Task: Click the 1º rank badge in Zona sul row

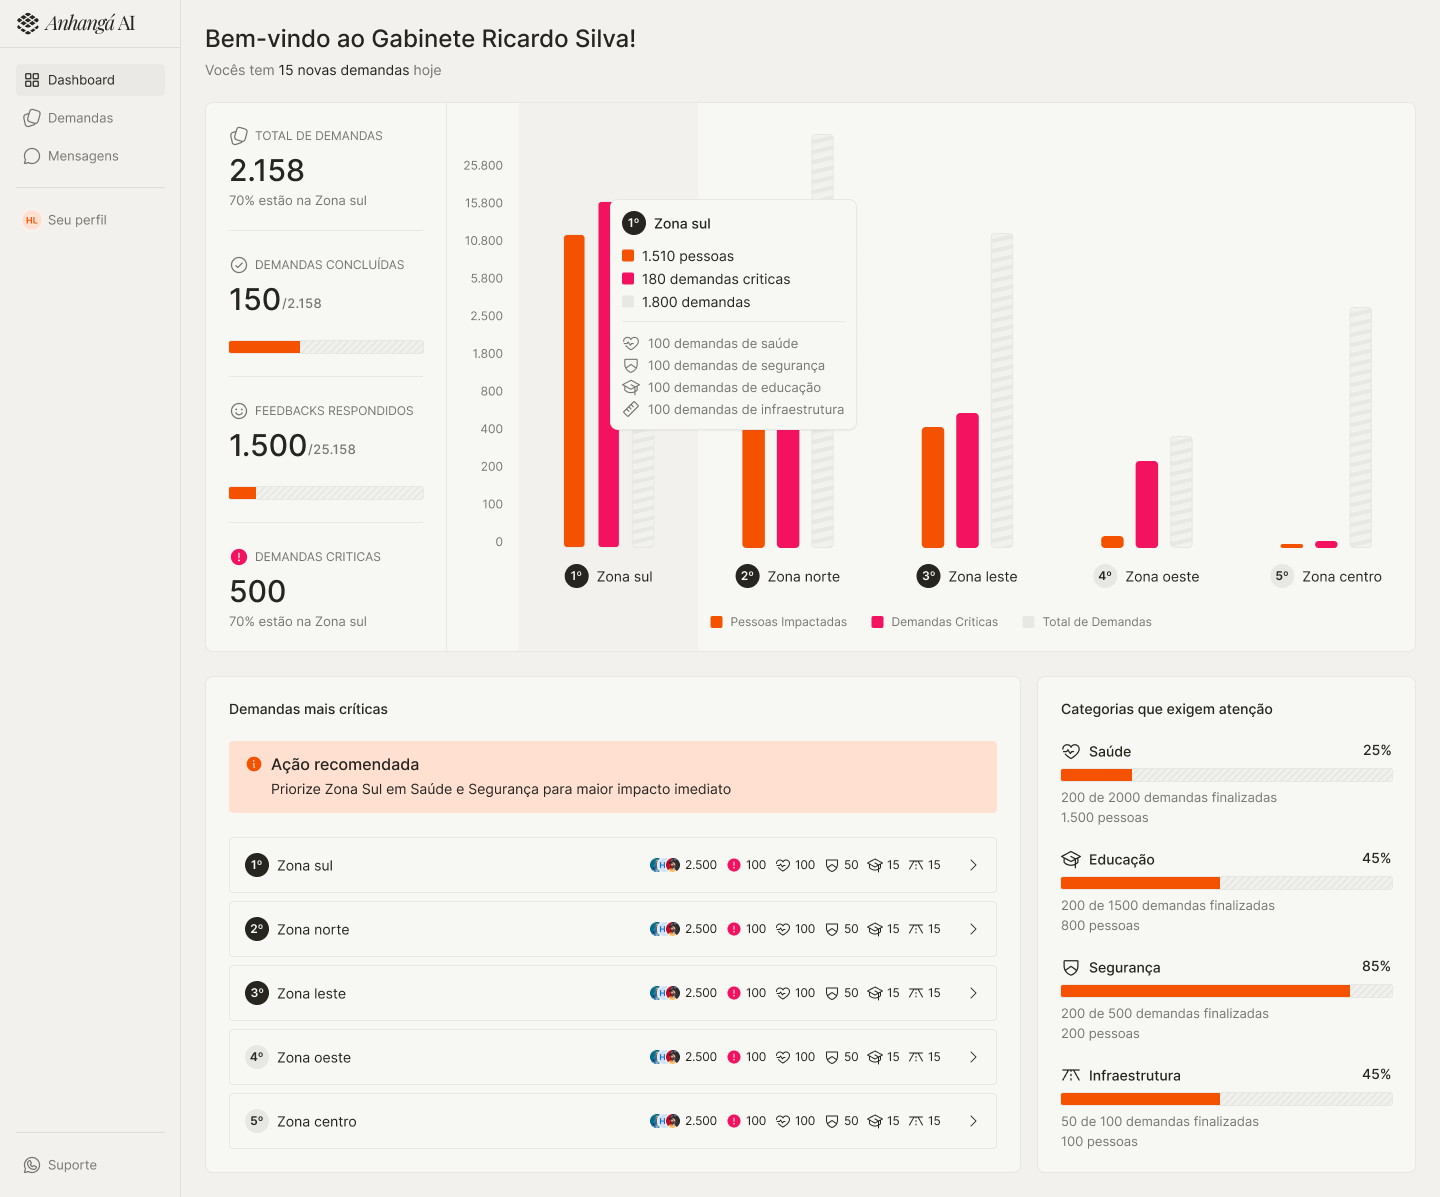Action: pyautogui.click(x=257, y=865)
